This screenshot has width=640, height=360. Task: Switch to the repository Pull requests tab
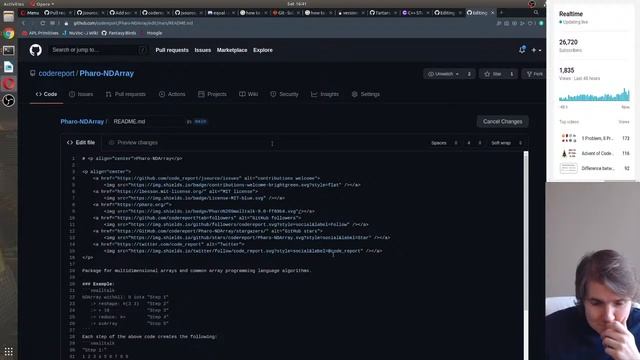(x=125, y=94)
